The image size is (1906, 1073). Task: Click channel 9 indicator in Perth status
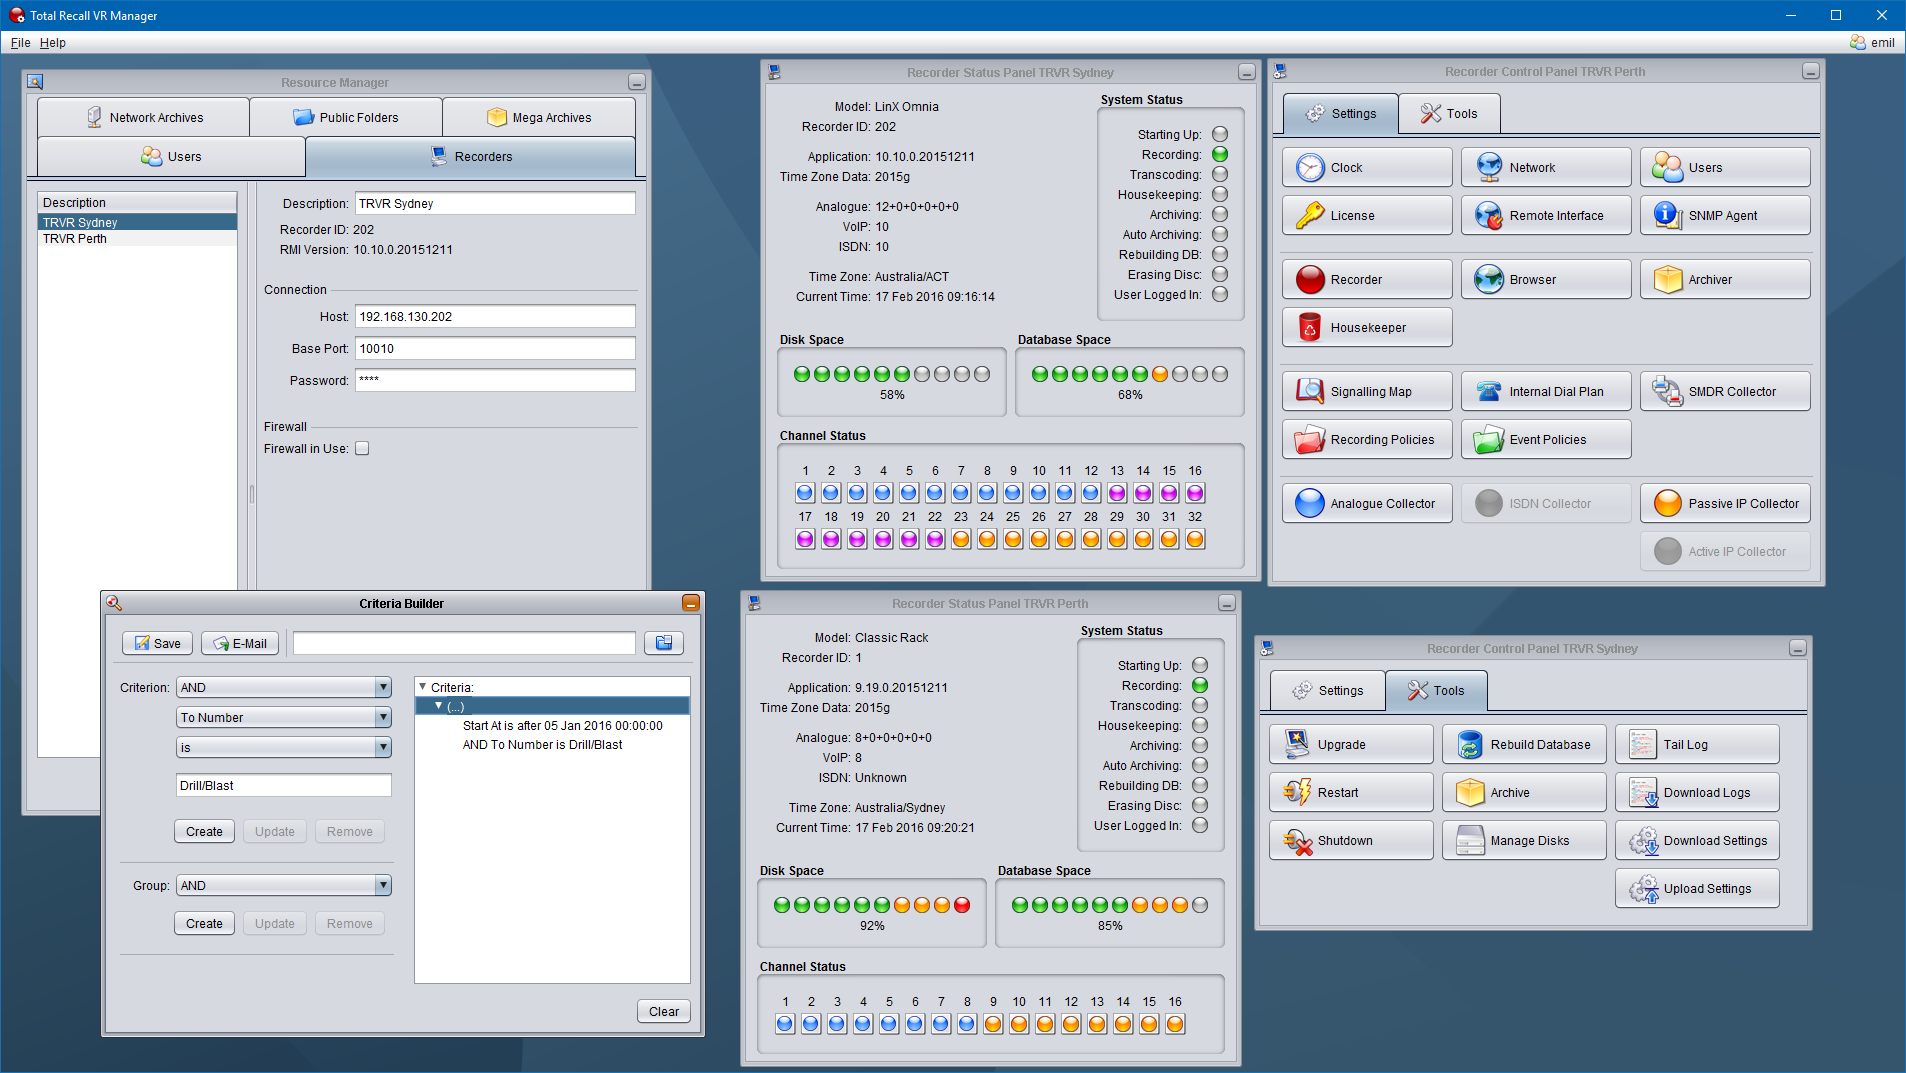993,1024
